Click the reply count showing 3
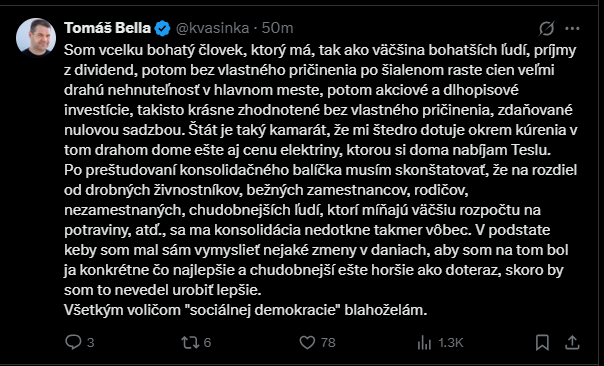This screenshot has height=366, width=604. (91, 342)
